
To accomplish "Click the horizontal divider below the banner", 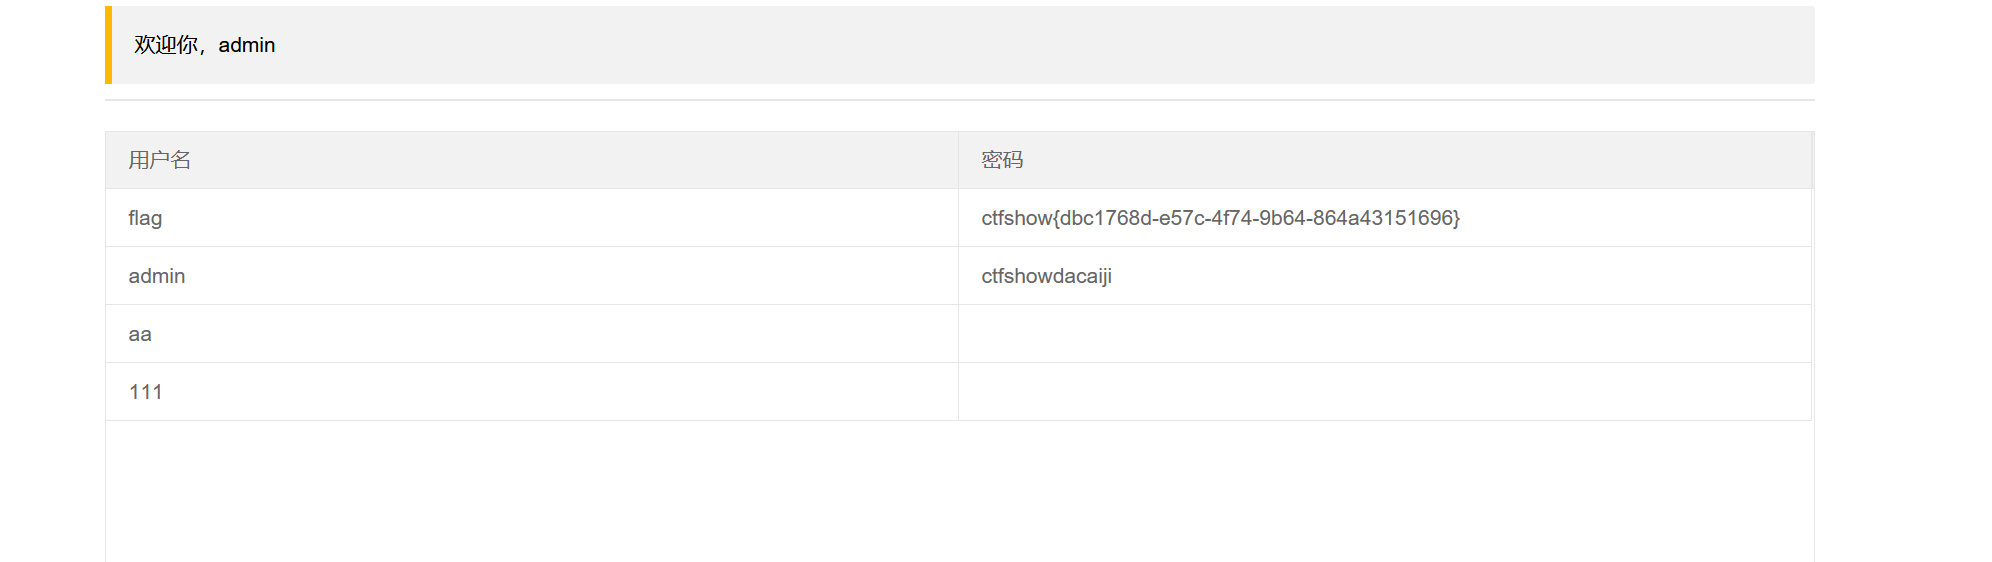I will coord(960,100).
